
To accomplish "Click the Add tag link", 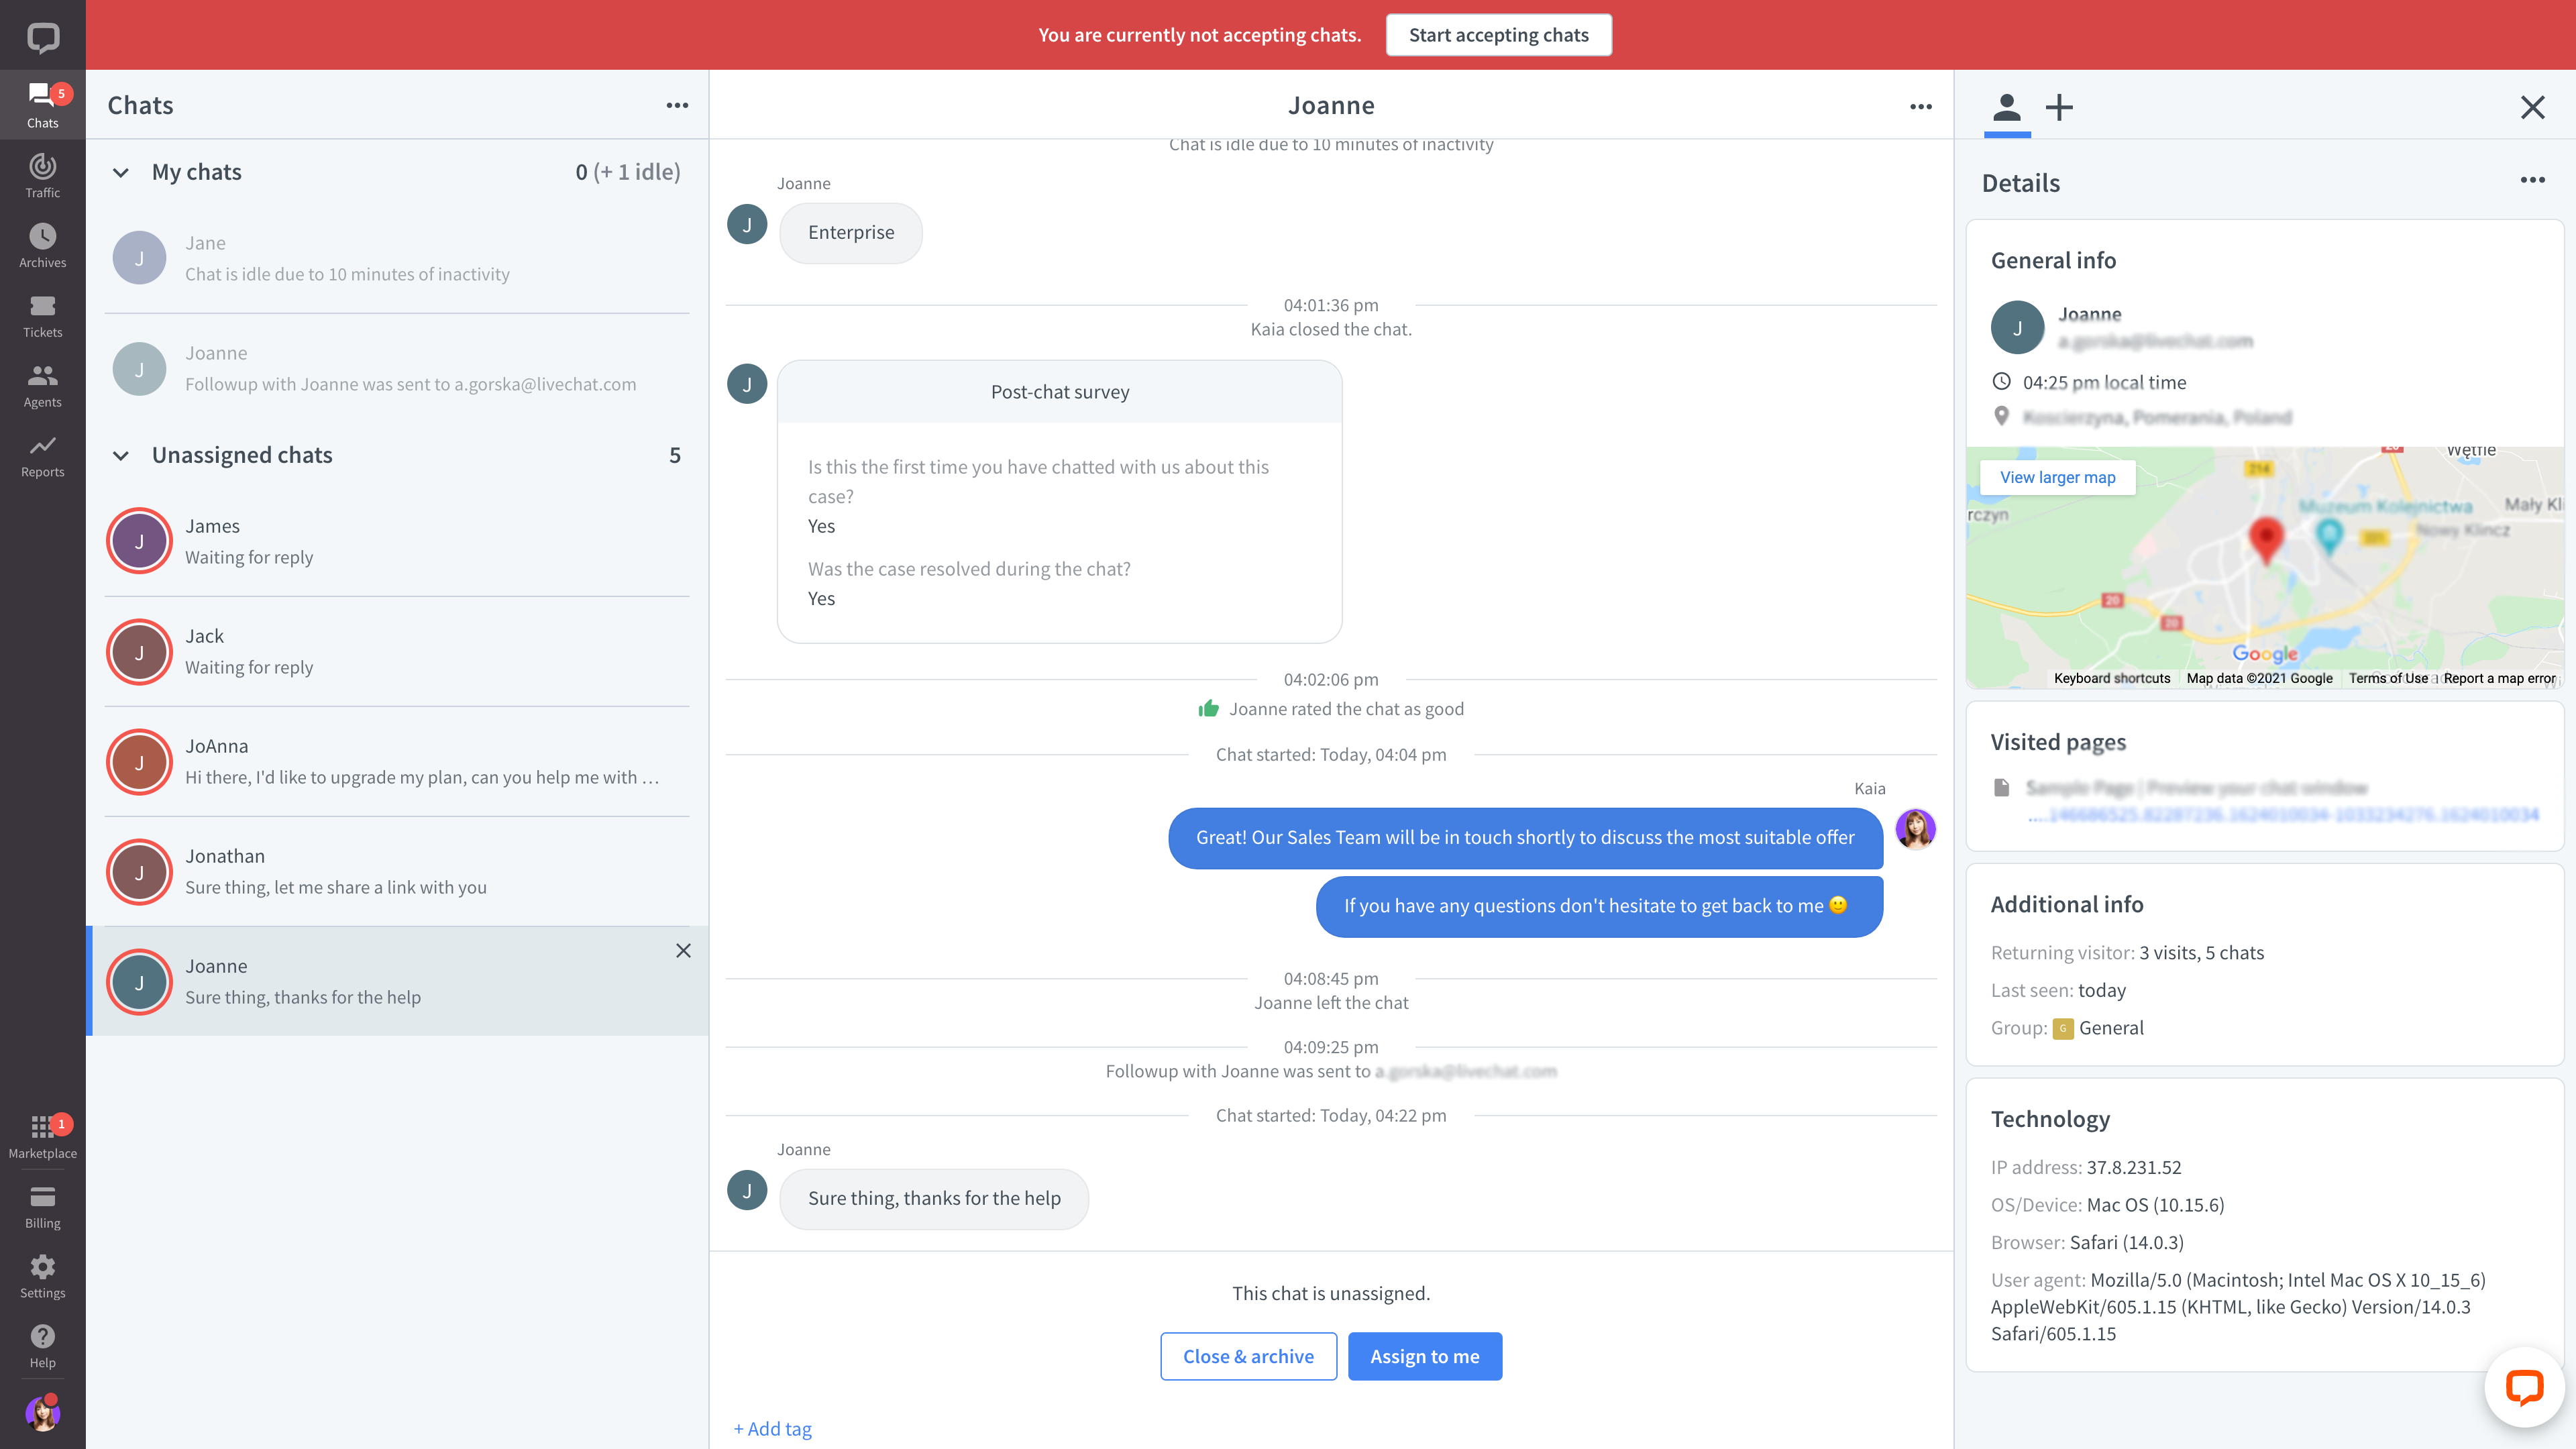I will (x=773, y=1428).
